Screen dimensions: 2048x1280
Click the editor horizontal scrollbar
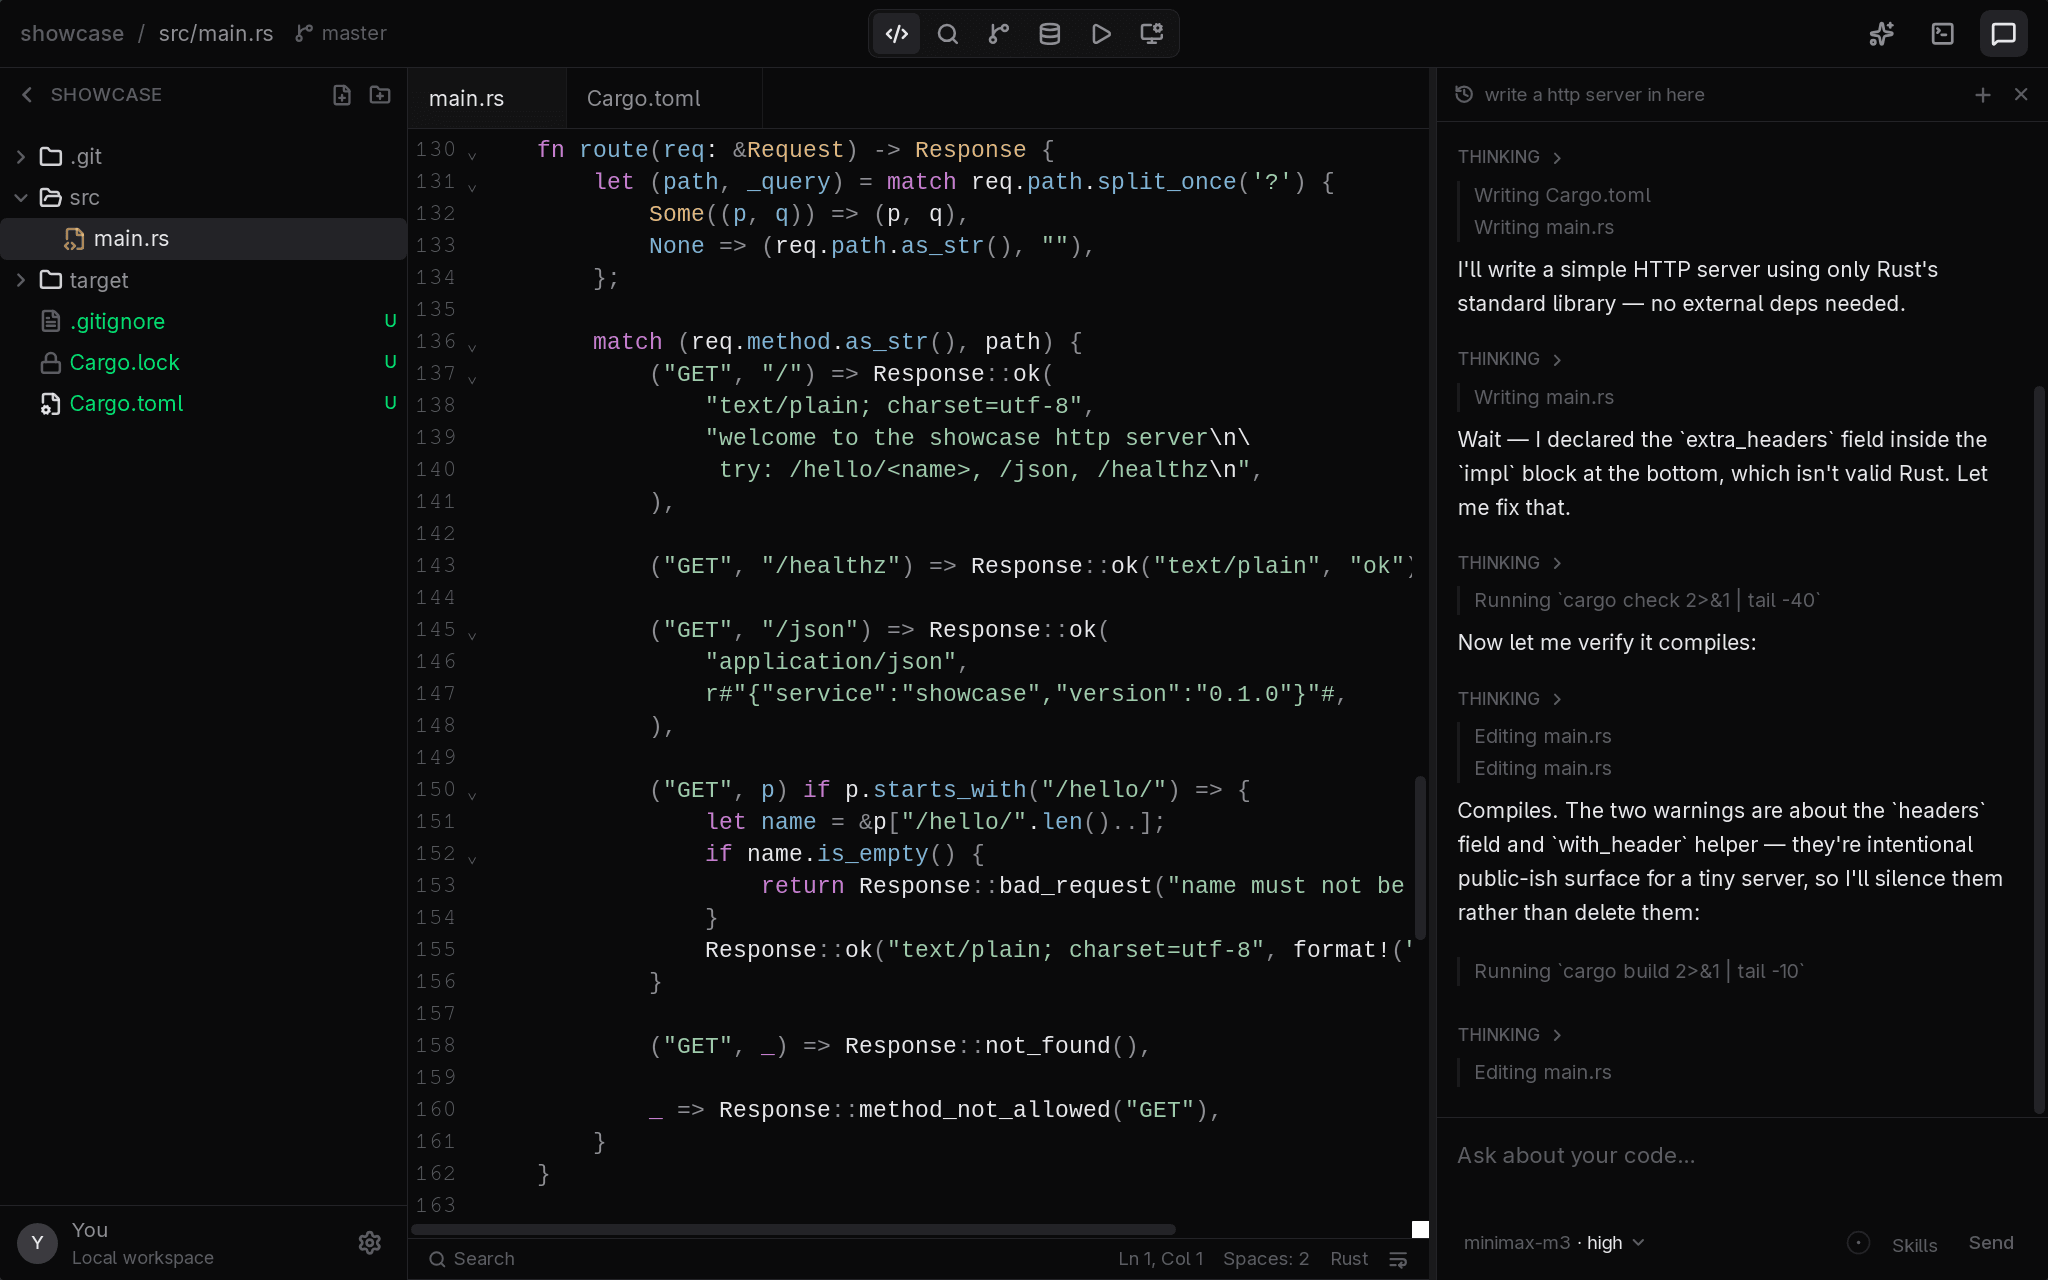[x=793, y=1229]
